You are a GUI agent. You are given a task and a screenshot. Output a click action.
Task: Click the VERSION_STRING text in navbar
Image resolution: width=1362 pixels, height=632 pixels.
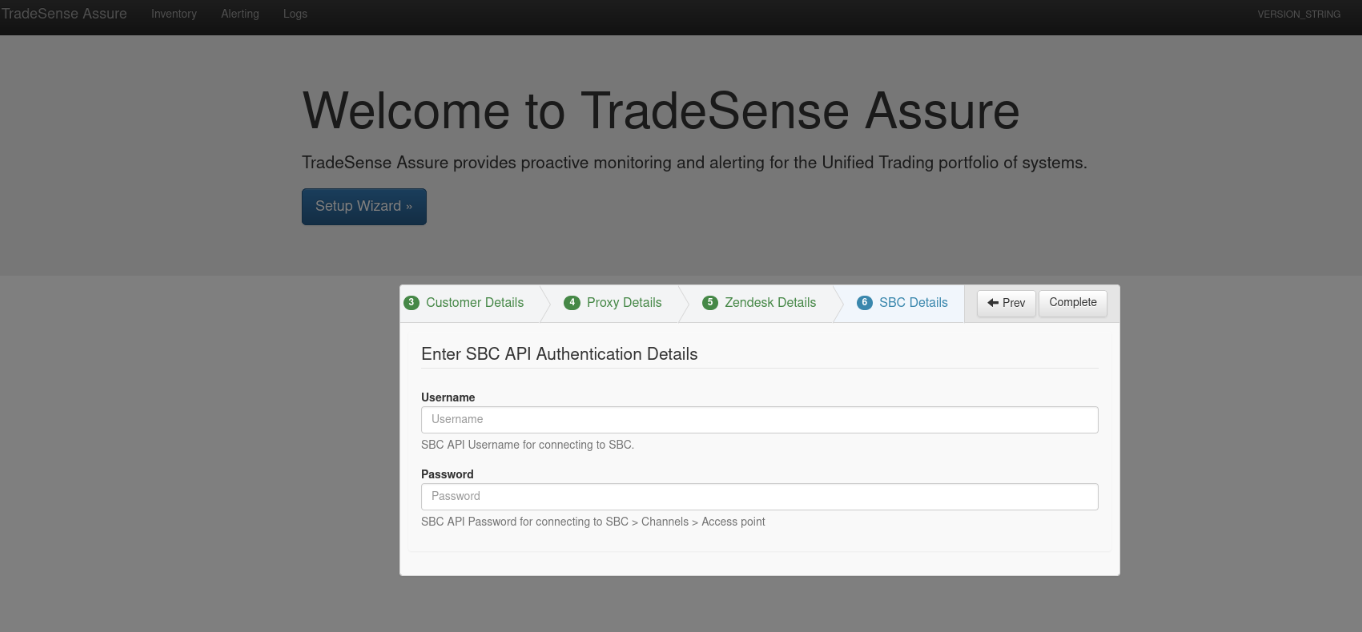point(1299,14)
